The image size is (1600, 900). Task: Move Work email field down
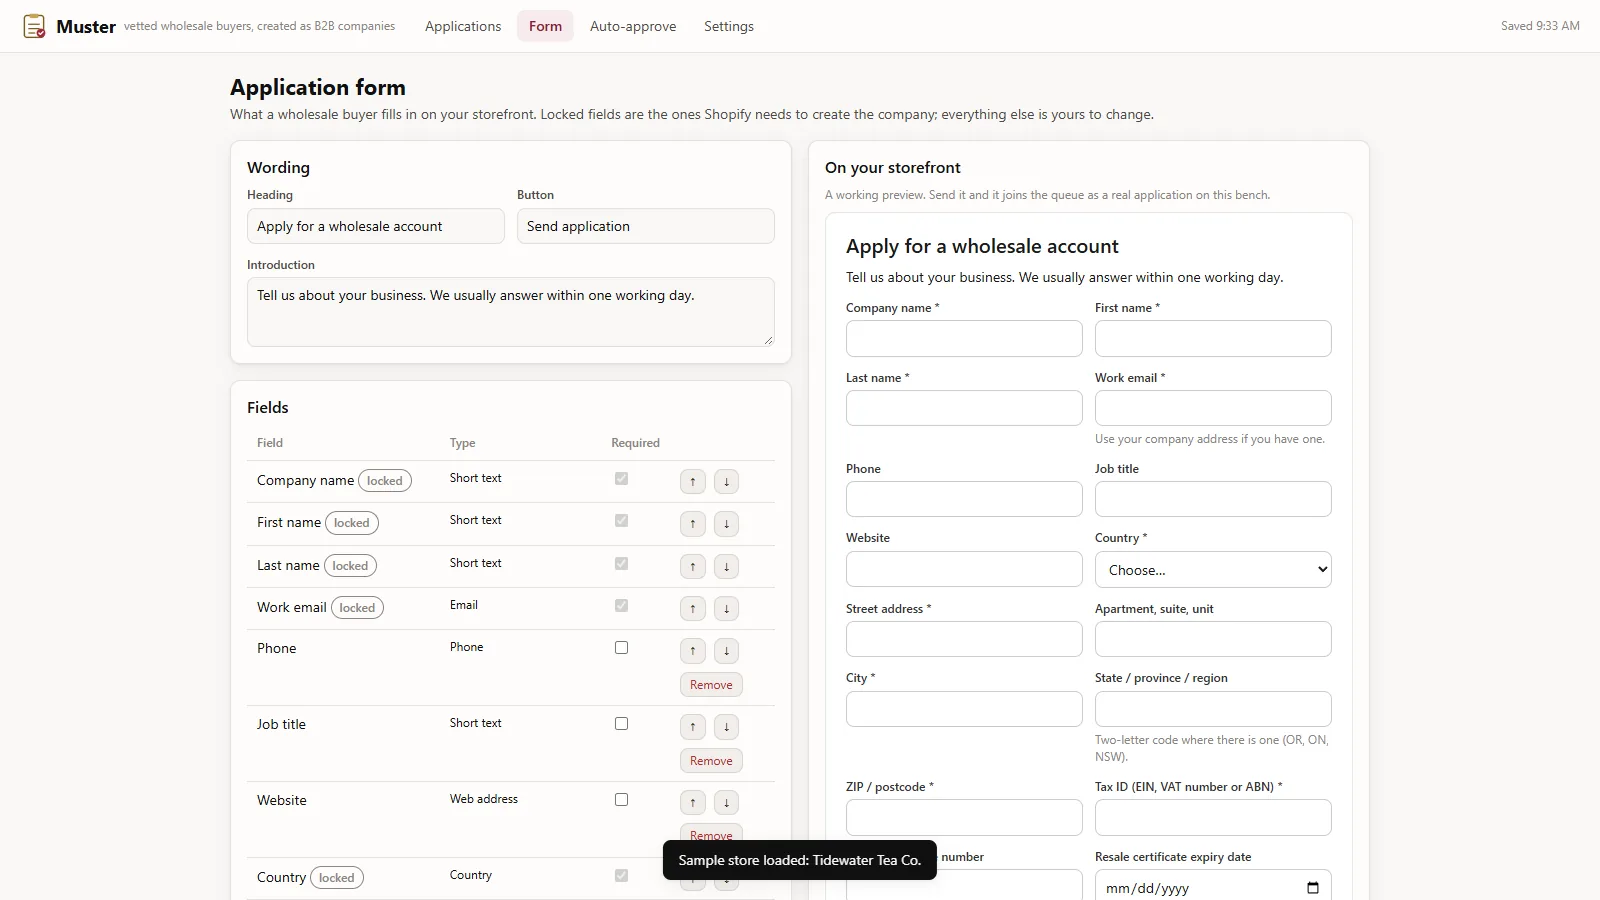point(726,609)
